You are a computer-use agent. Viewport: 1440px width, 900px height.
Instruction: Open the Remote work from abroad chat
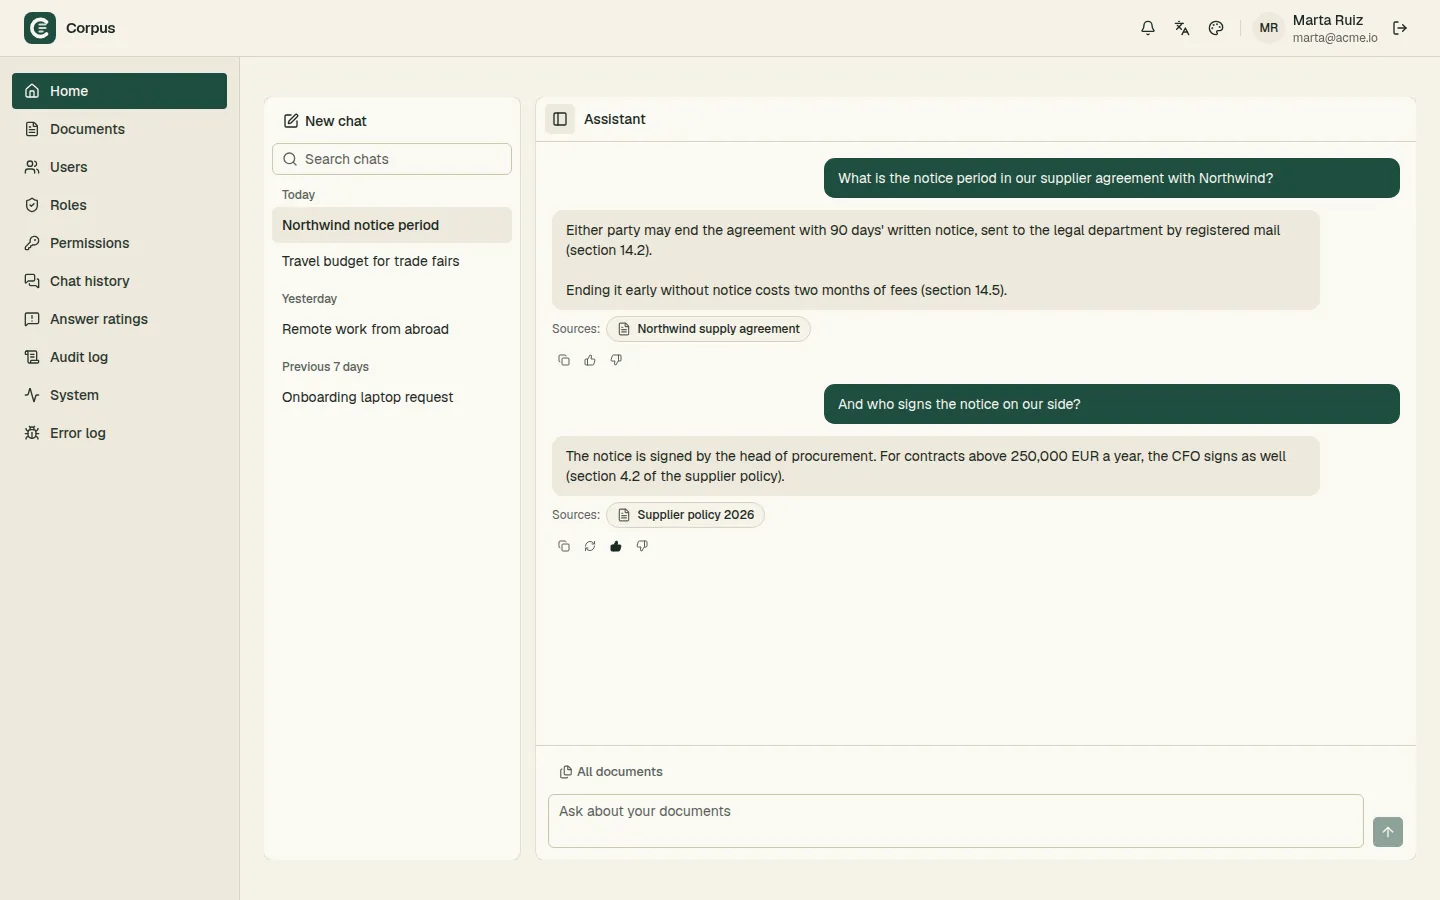pos(392,329)
